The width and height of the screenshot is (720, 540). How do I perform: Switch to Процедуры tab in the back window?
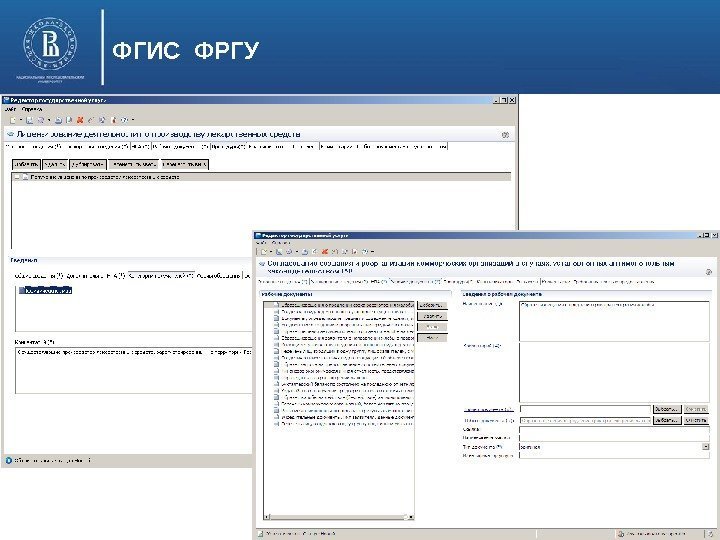pyautogui.click(x=228, y=146)
